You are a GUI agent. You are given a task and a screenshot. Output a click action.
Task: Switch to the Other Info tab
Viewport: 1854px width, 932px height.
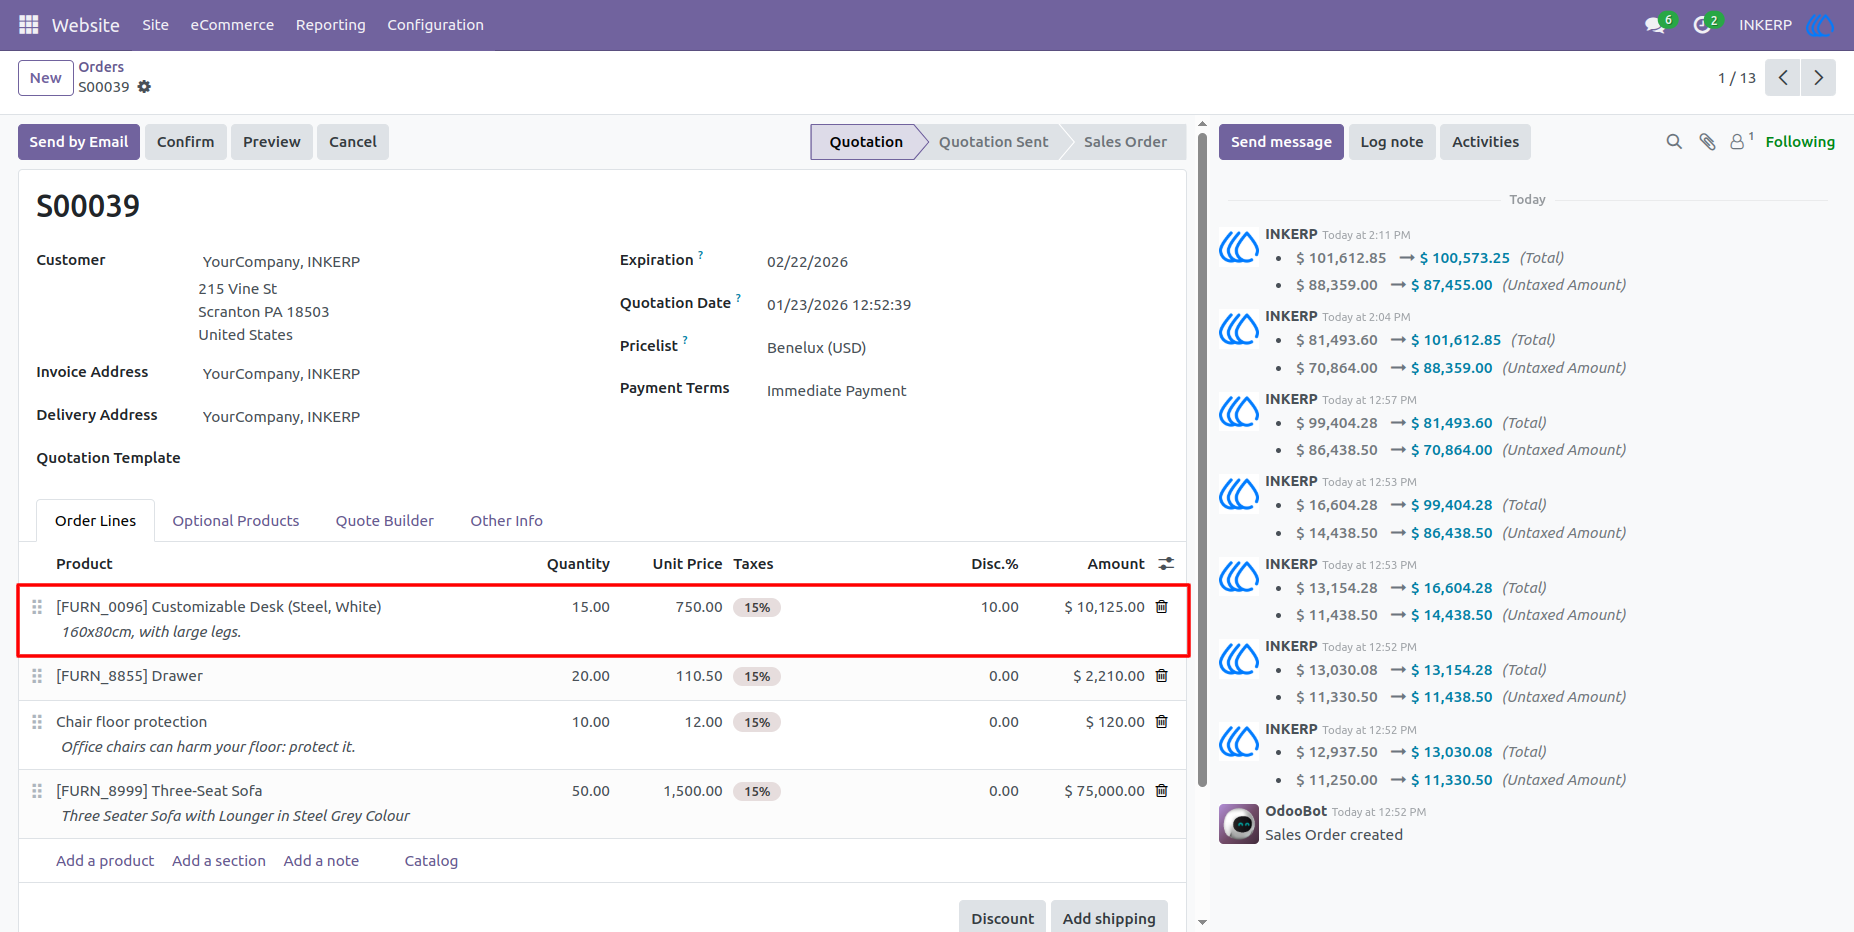(x=507, y=521)
